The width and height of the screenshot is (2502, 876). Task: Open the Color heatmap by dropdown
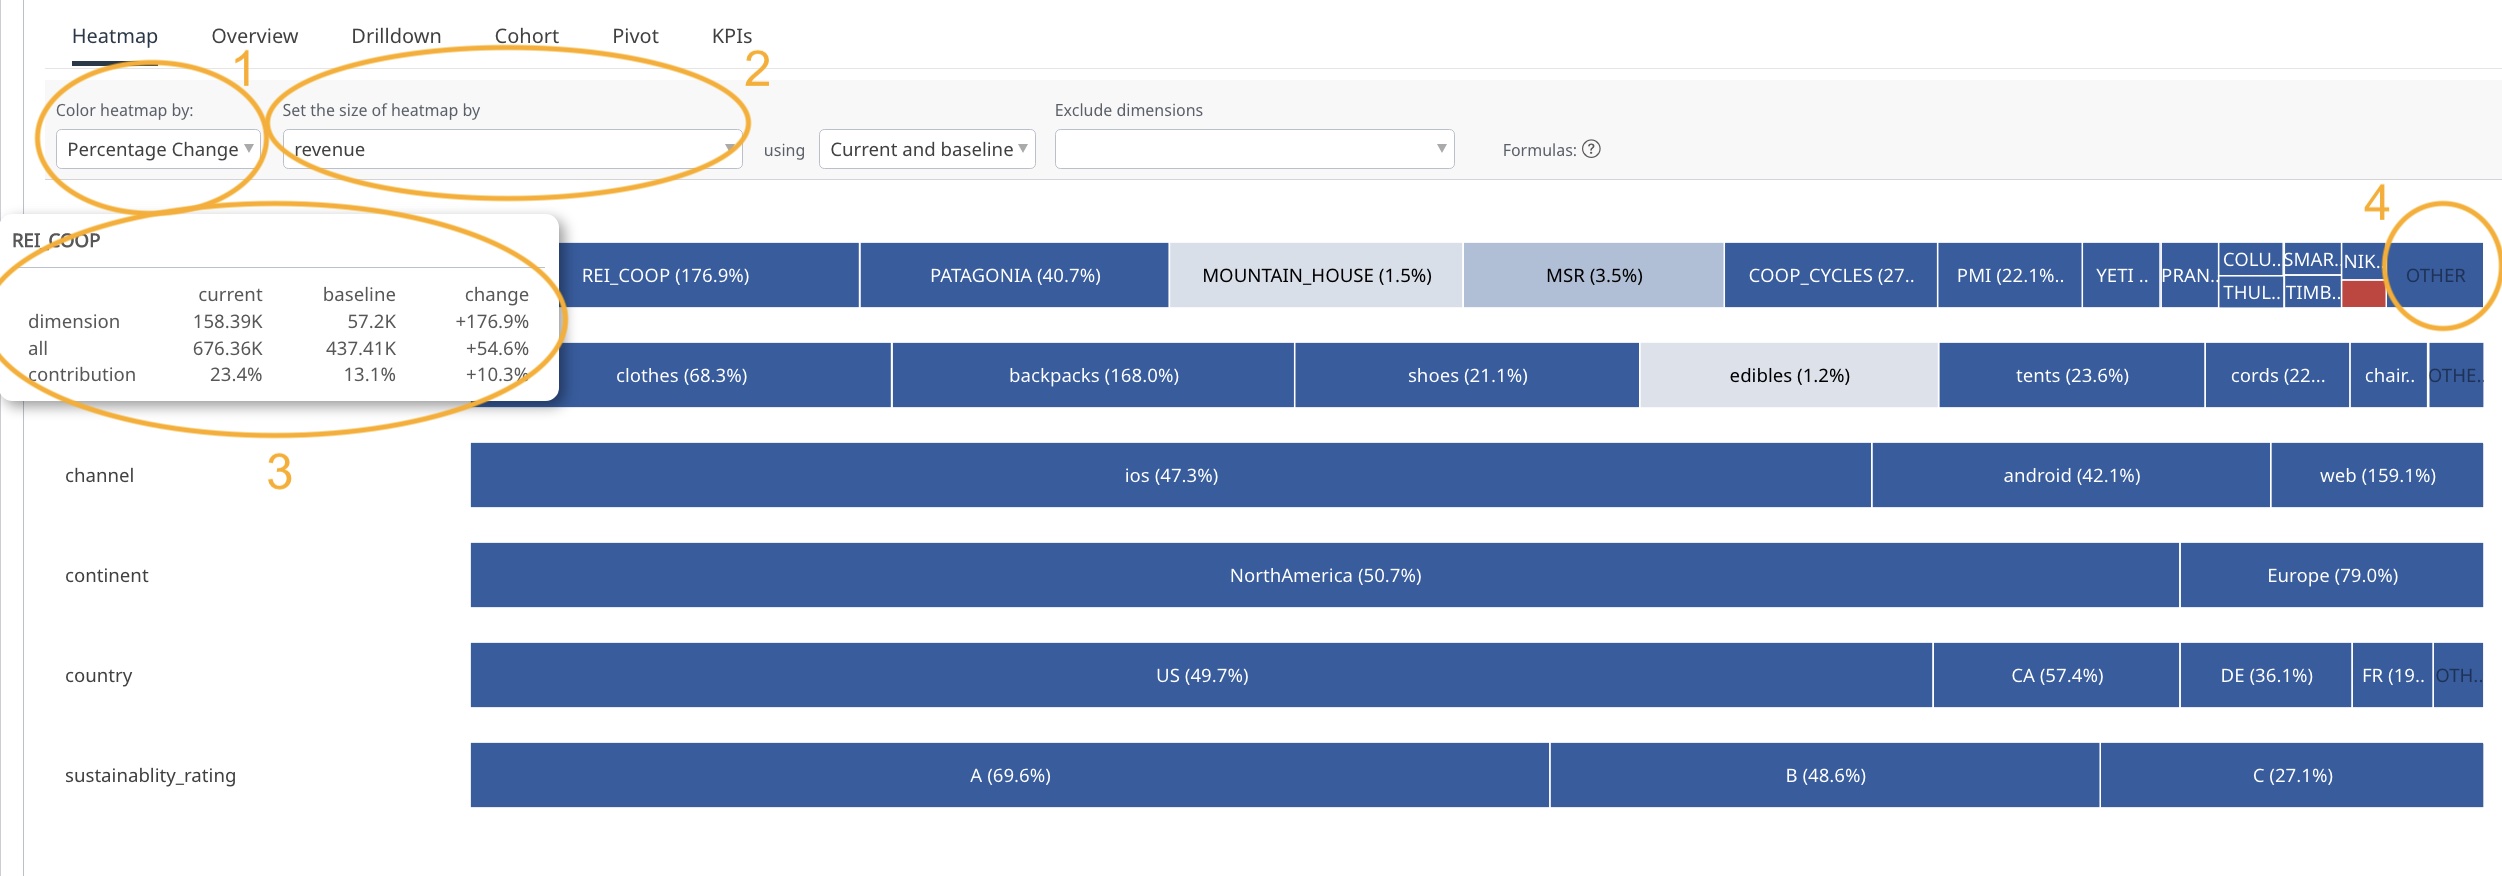157,149
